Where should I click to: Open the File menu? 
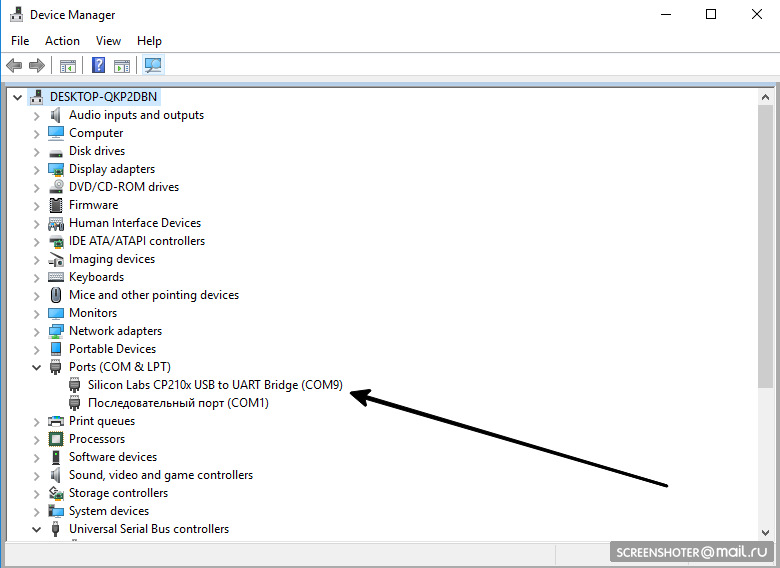20,41
